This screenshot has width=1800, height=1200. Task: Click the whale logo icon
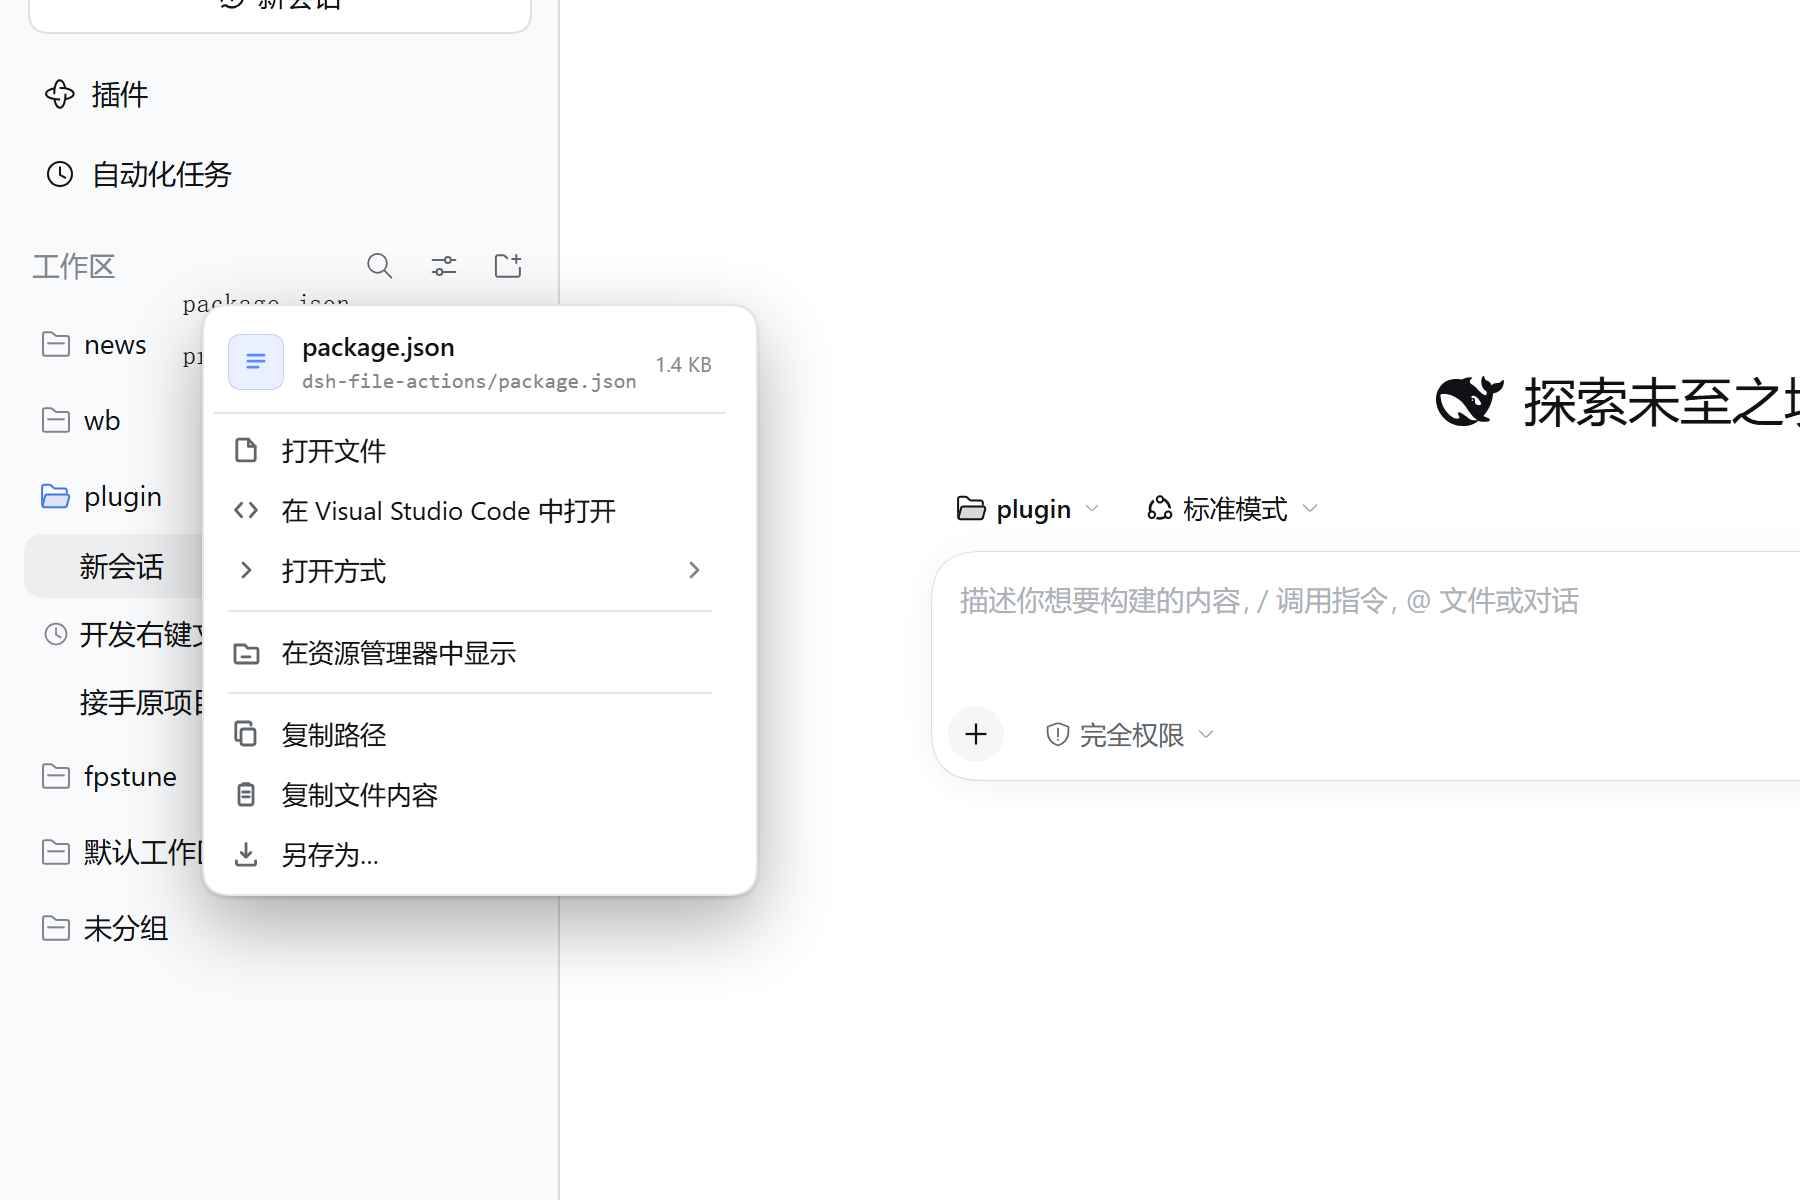coord(1469,402)
